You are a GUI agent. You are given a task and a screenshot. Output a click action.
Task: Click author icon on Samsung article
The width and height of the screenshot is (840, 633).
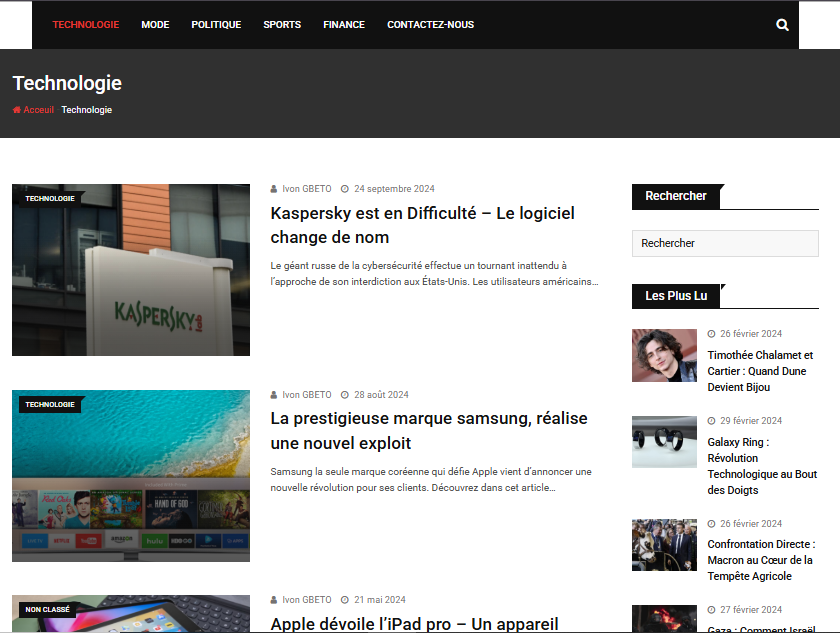pos(274,395)
